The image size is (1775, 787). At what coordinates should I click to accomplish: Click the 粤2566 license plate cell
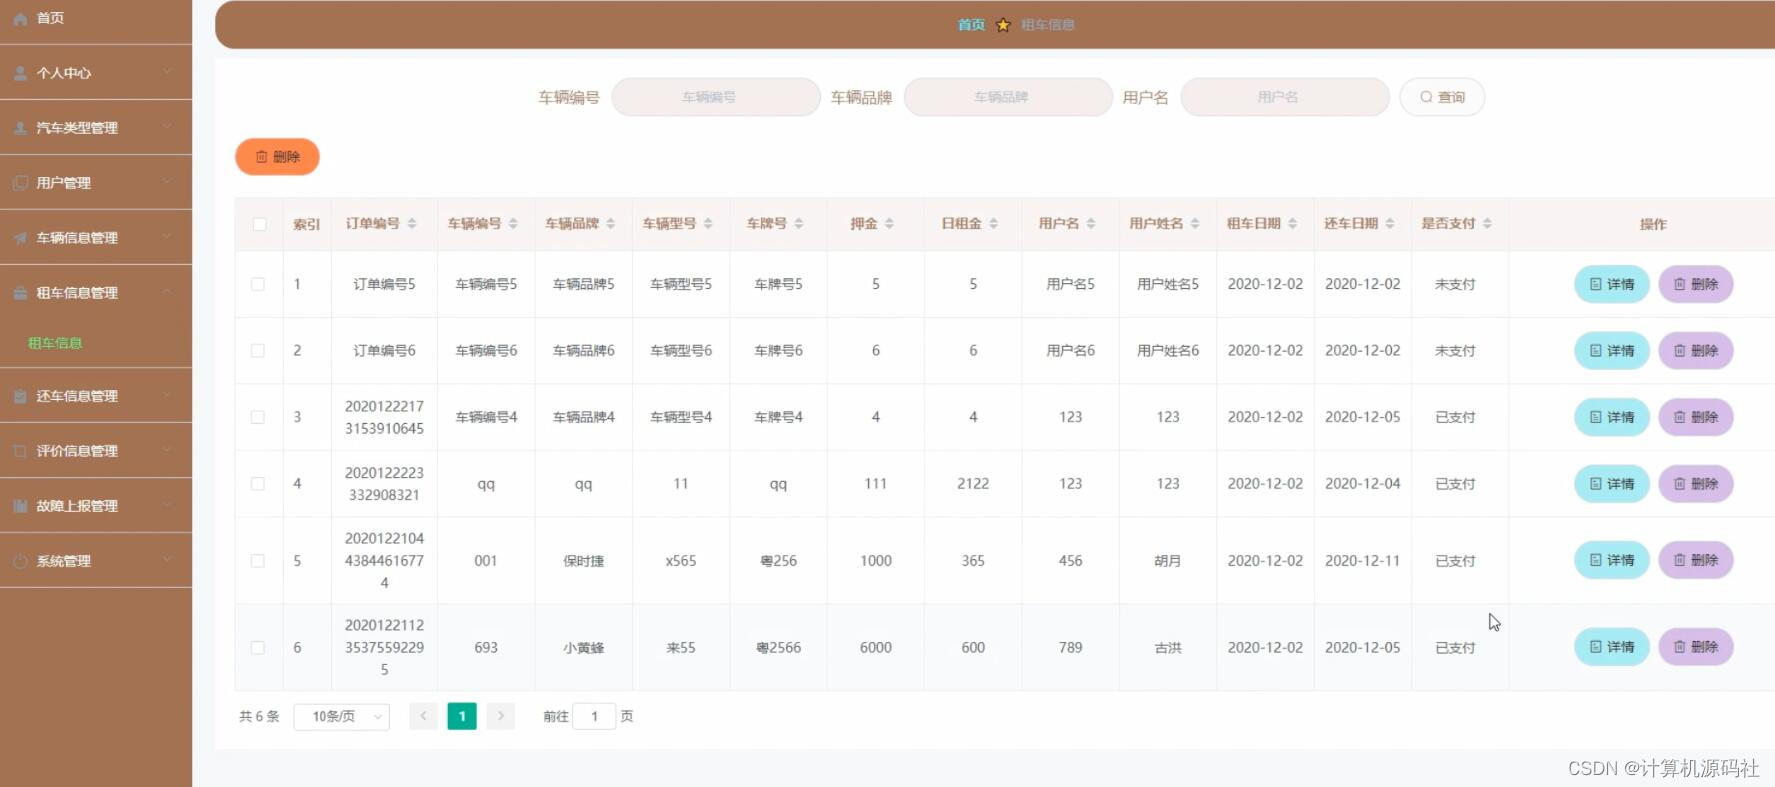tap(778, 648)
